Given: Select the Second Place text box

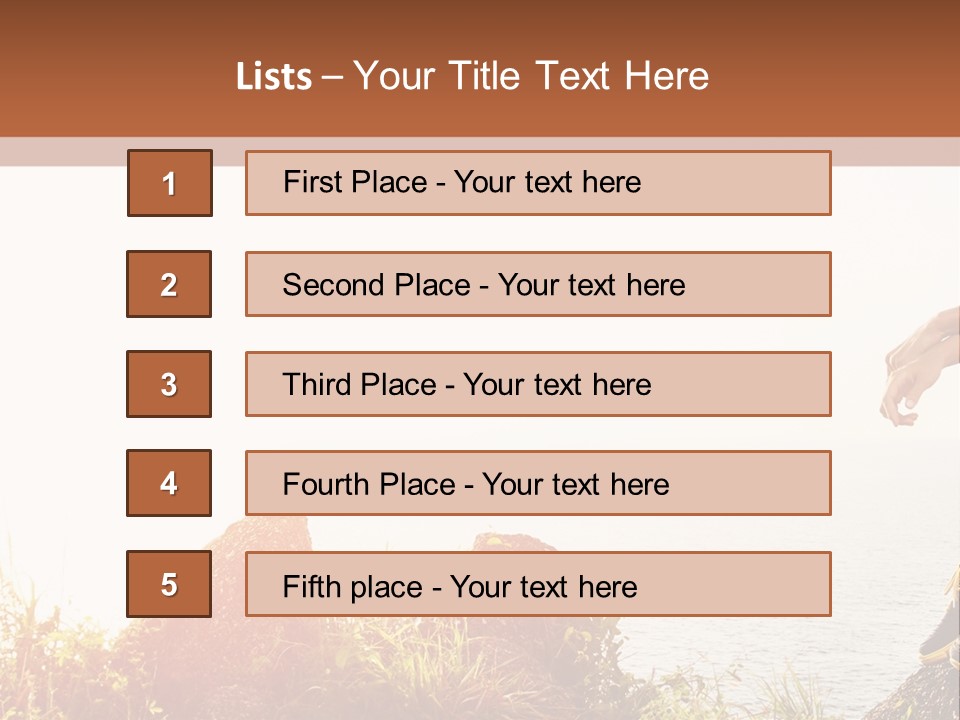Looking at the screenshot, I should coord(538,284).
